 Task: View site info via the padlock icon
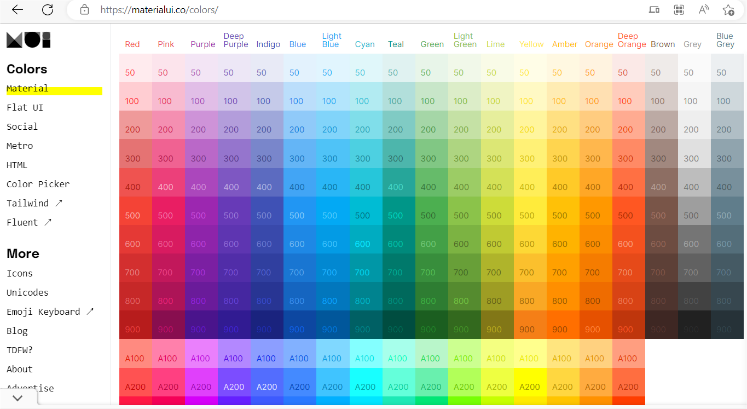84,10
